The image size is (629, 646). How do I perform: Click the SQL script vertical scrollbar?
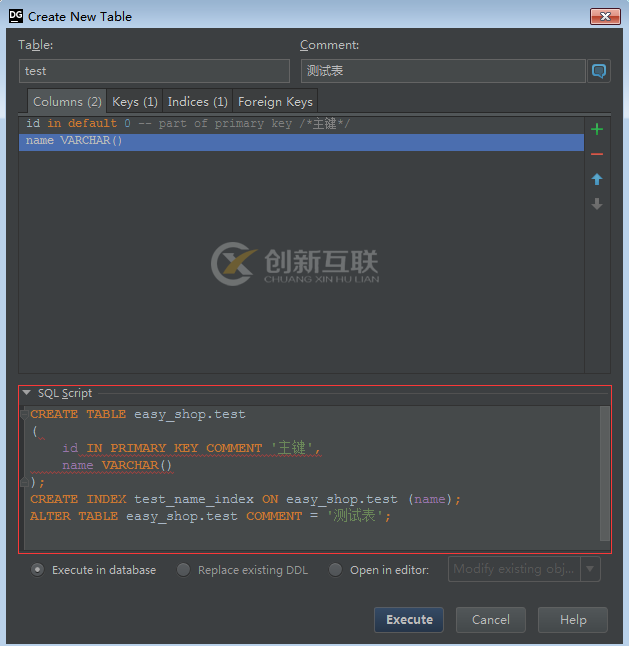[x=604, y=473]
